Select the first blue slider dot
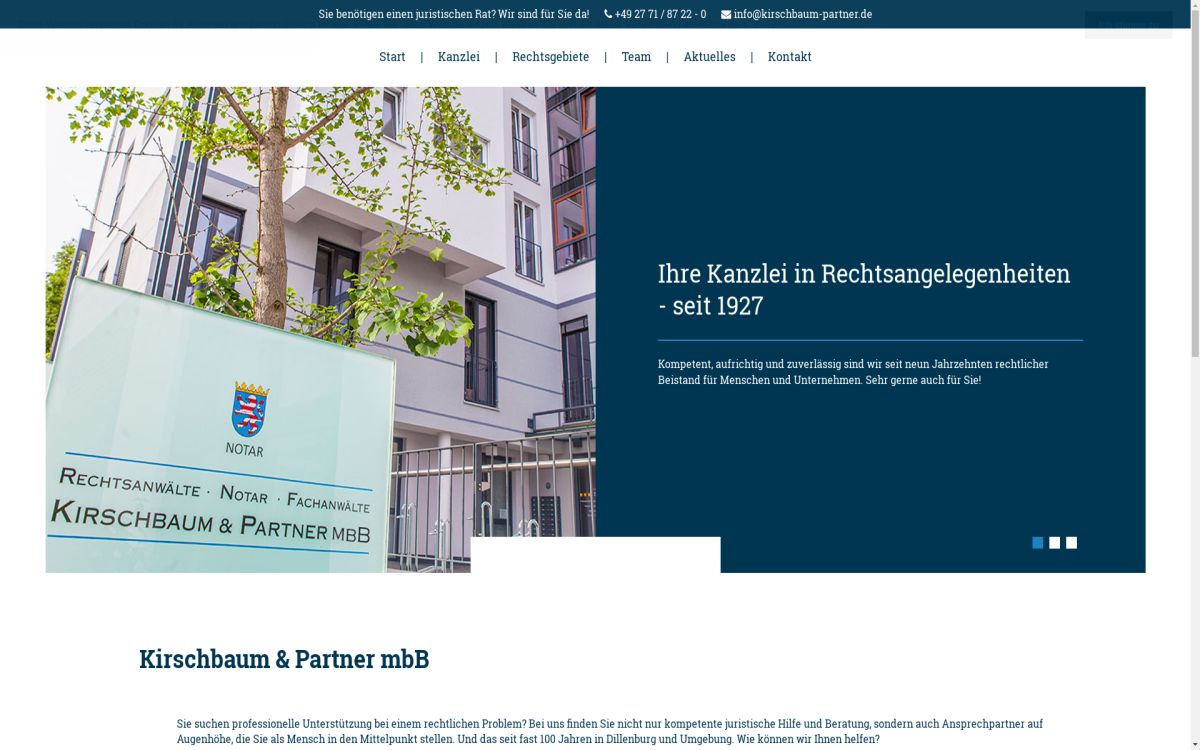Screen dimensions: 1200x750 (1037, 543)
